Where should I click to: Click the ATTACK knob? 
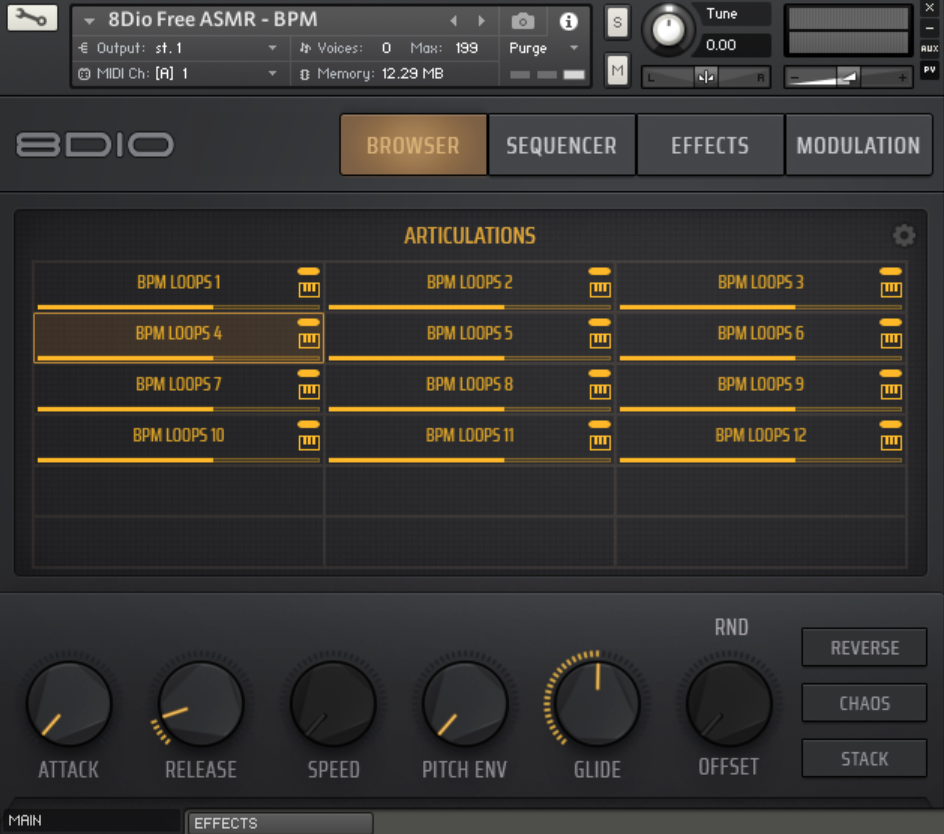click(69, 703)
